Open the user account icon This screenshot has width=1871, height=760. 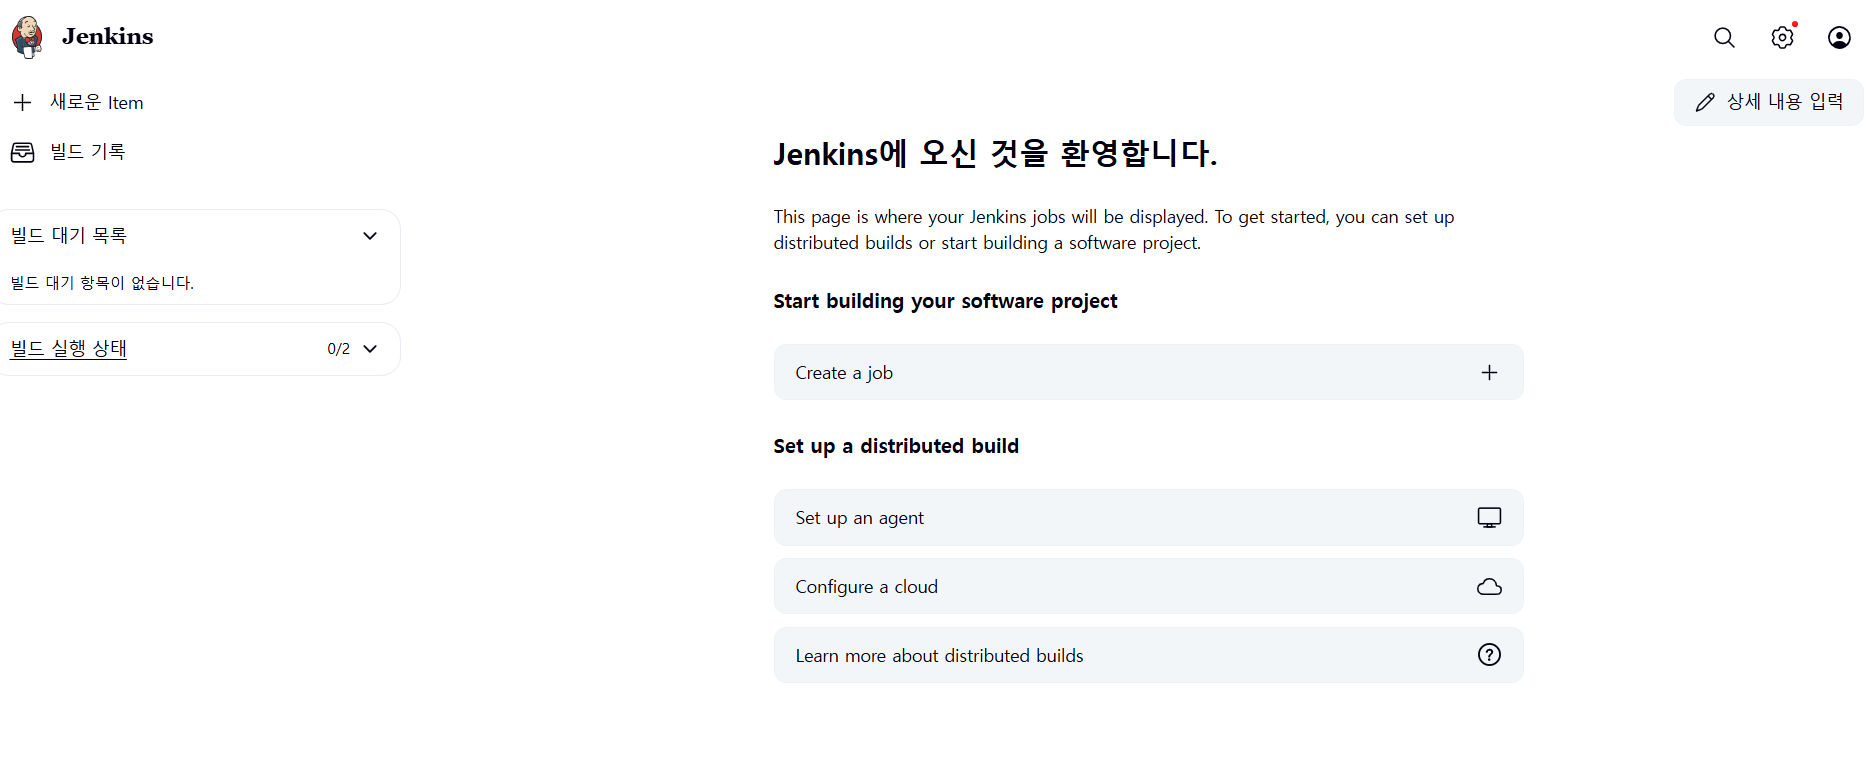point(1839,37)
